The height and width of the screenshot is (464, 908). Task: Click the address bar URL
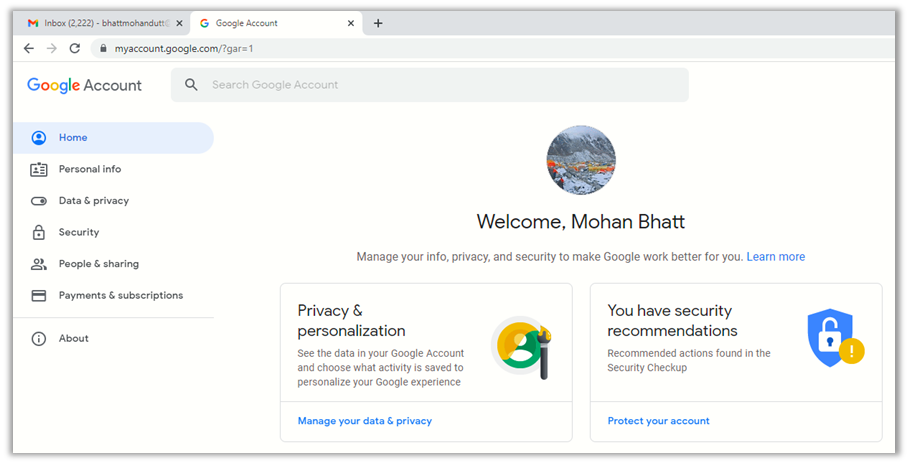point(184,49)
